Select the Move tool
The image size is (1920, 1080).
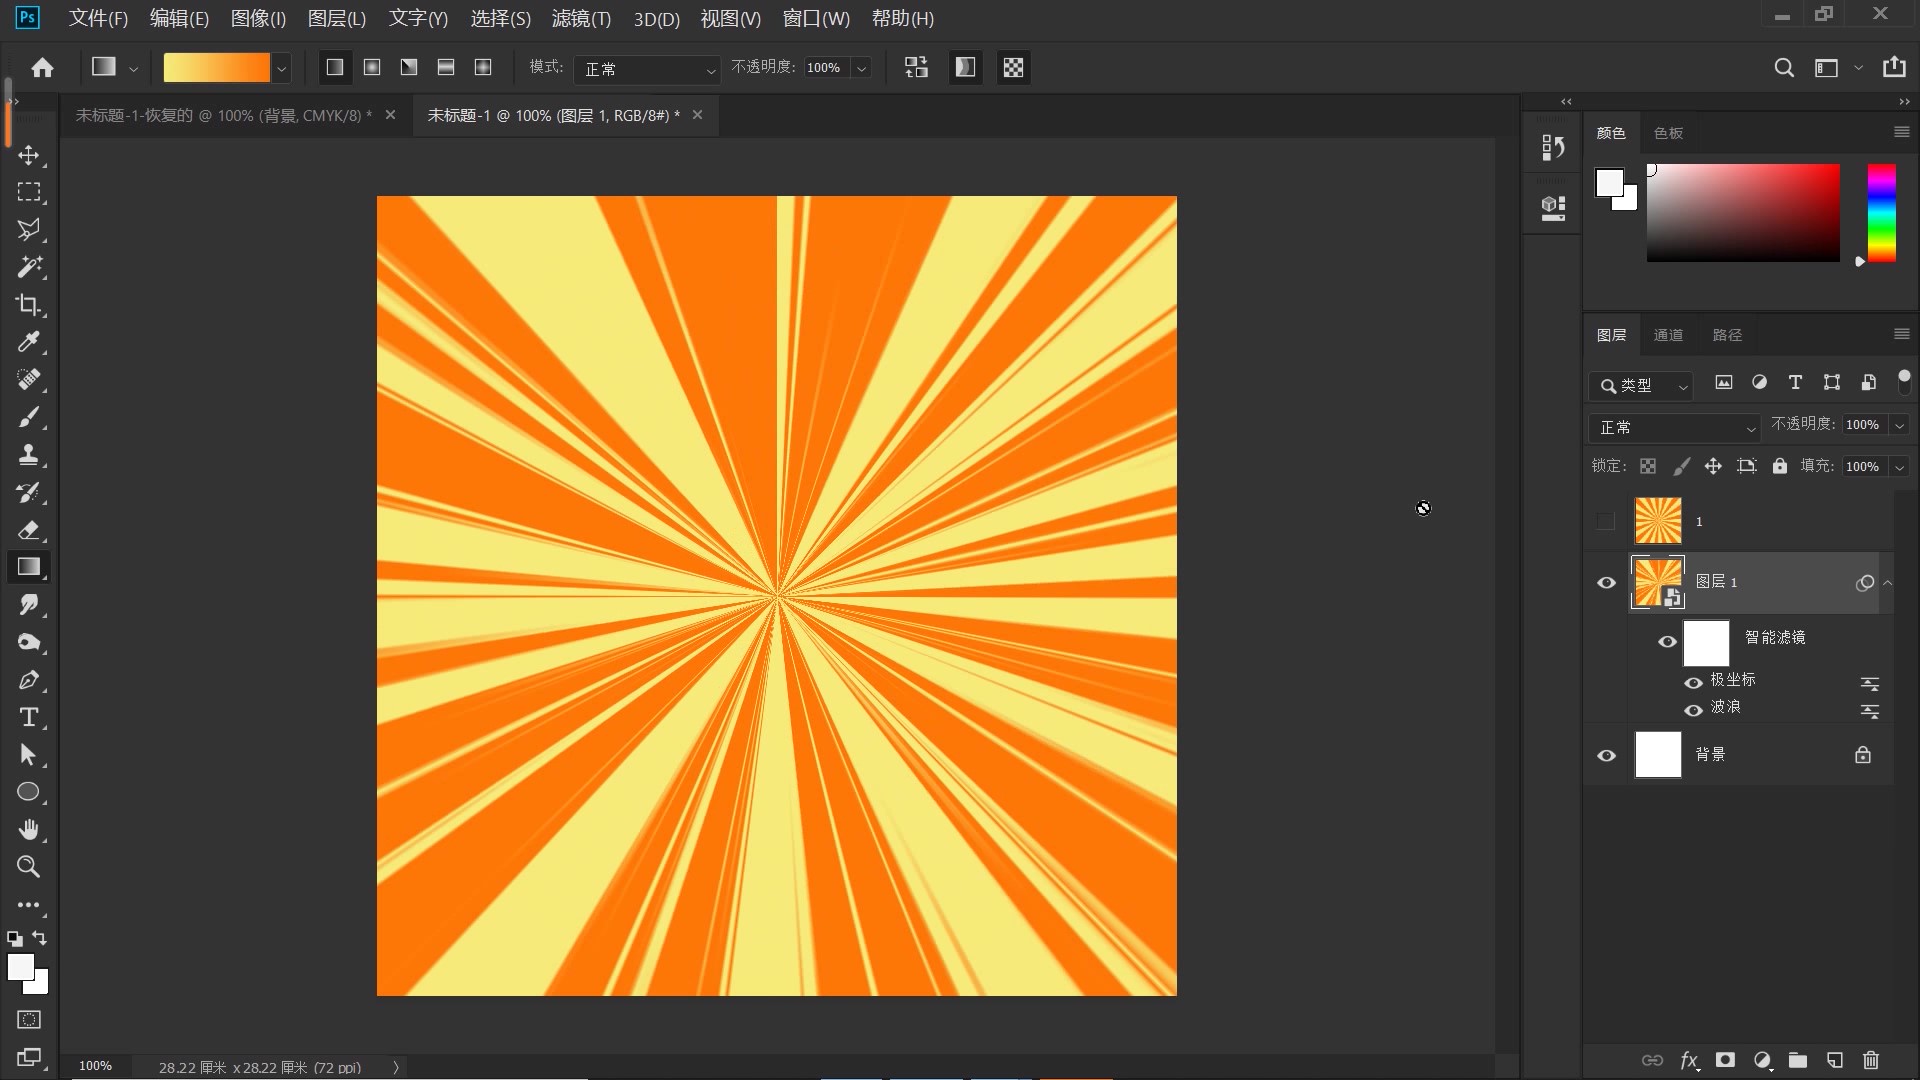pos(29,154)
